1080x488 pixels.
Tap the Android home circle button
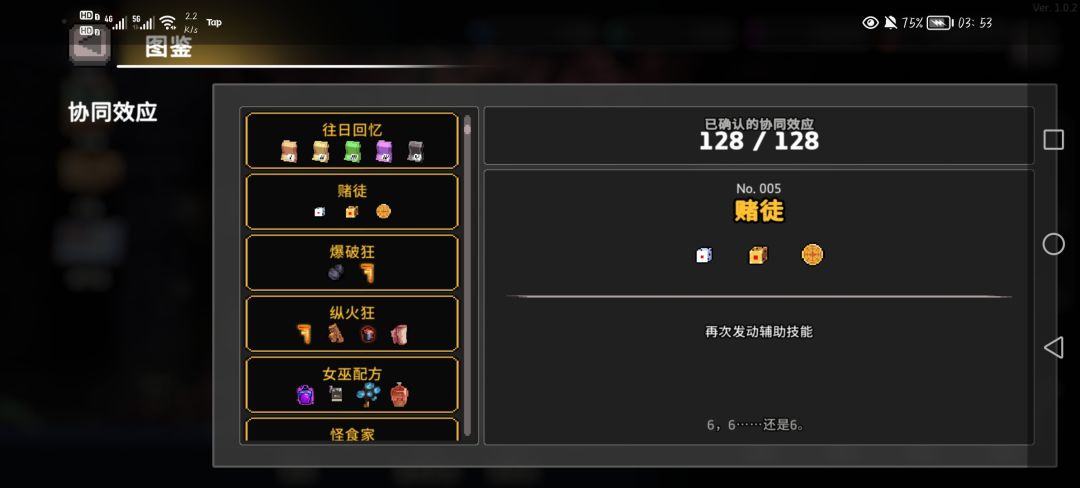1053,244
